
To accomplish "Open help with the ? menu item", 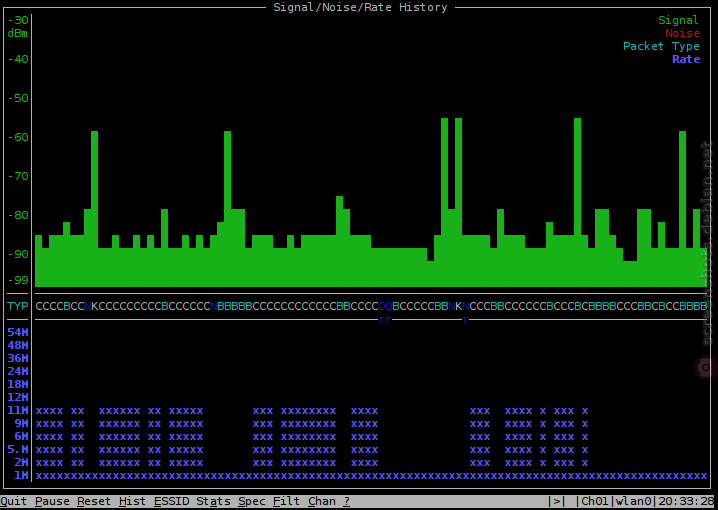I will (x=347, y=501).
